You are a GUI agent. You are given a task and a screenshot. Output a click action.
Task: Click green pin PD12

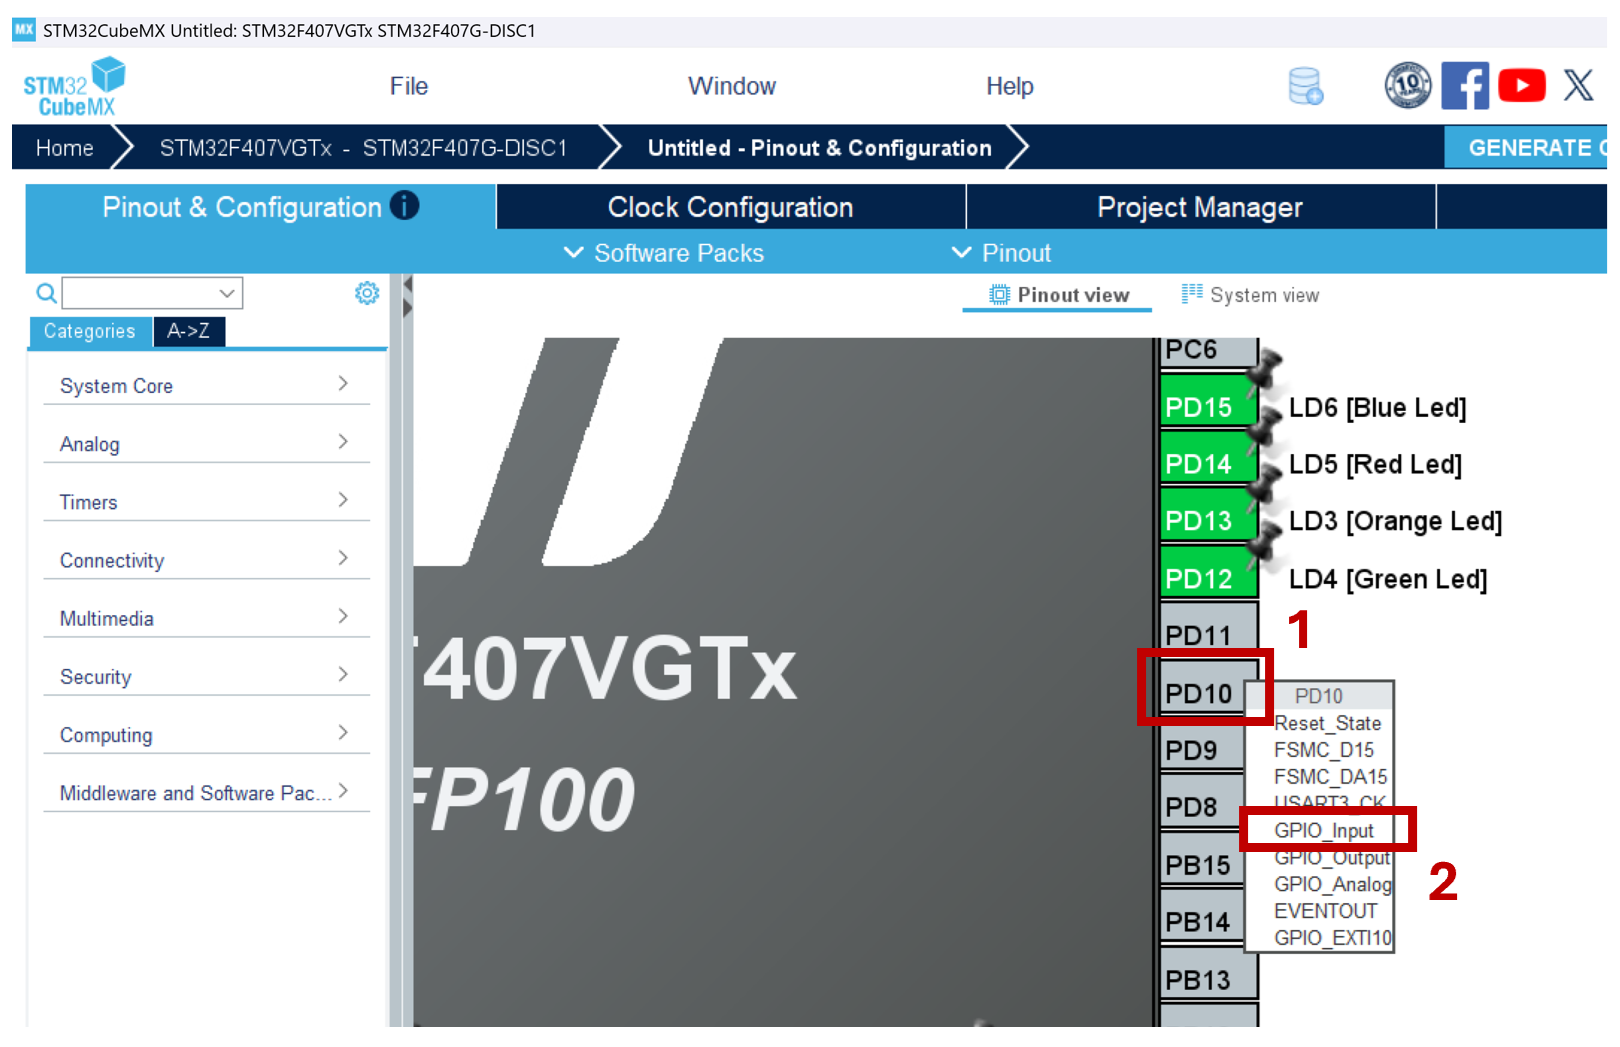(1208, 573)
